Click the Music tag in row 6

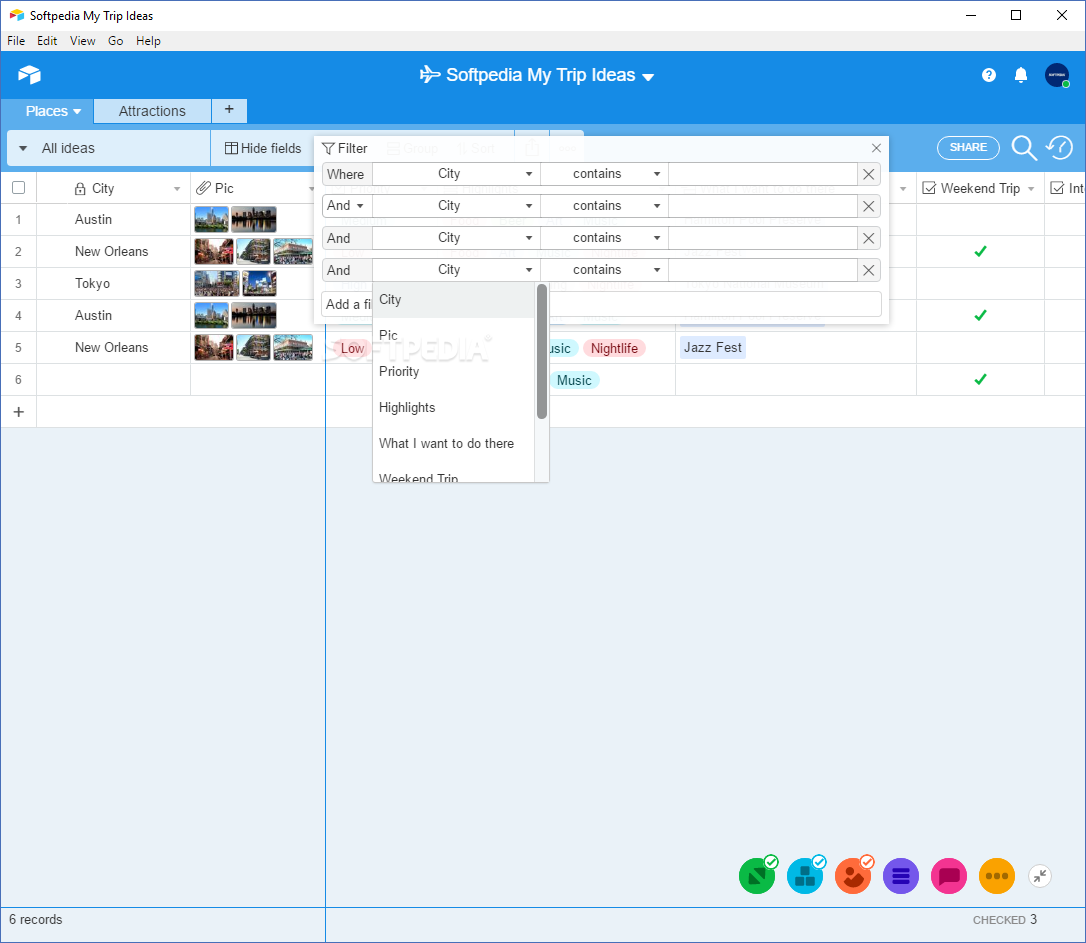574,380
